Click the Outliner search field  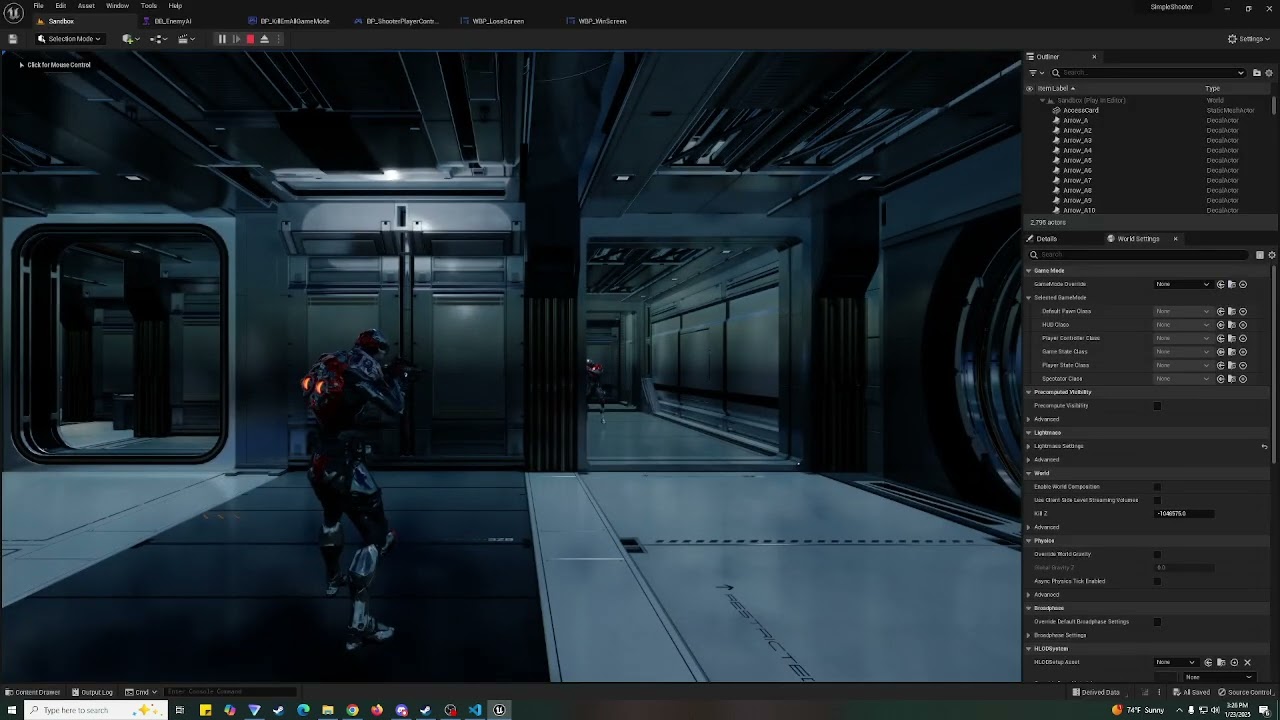tap(1148, 73)
